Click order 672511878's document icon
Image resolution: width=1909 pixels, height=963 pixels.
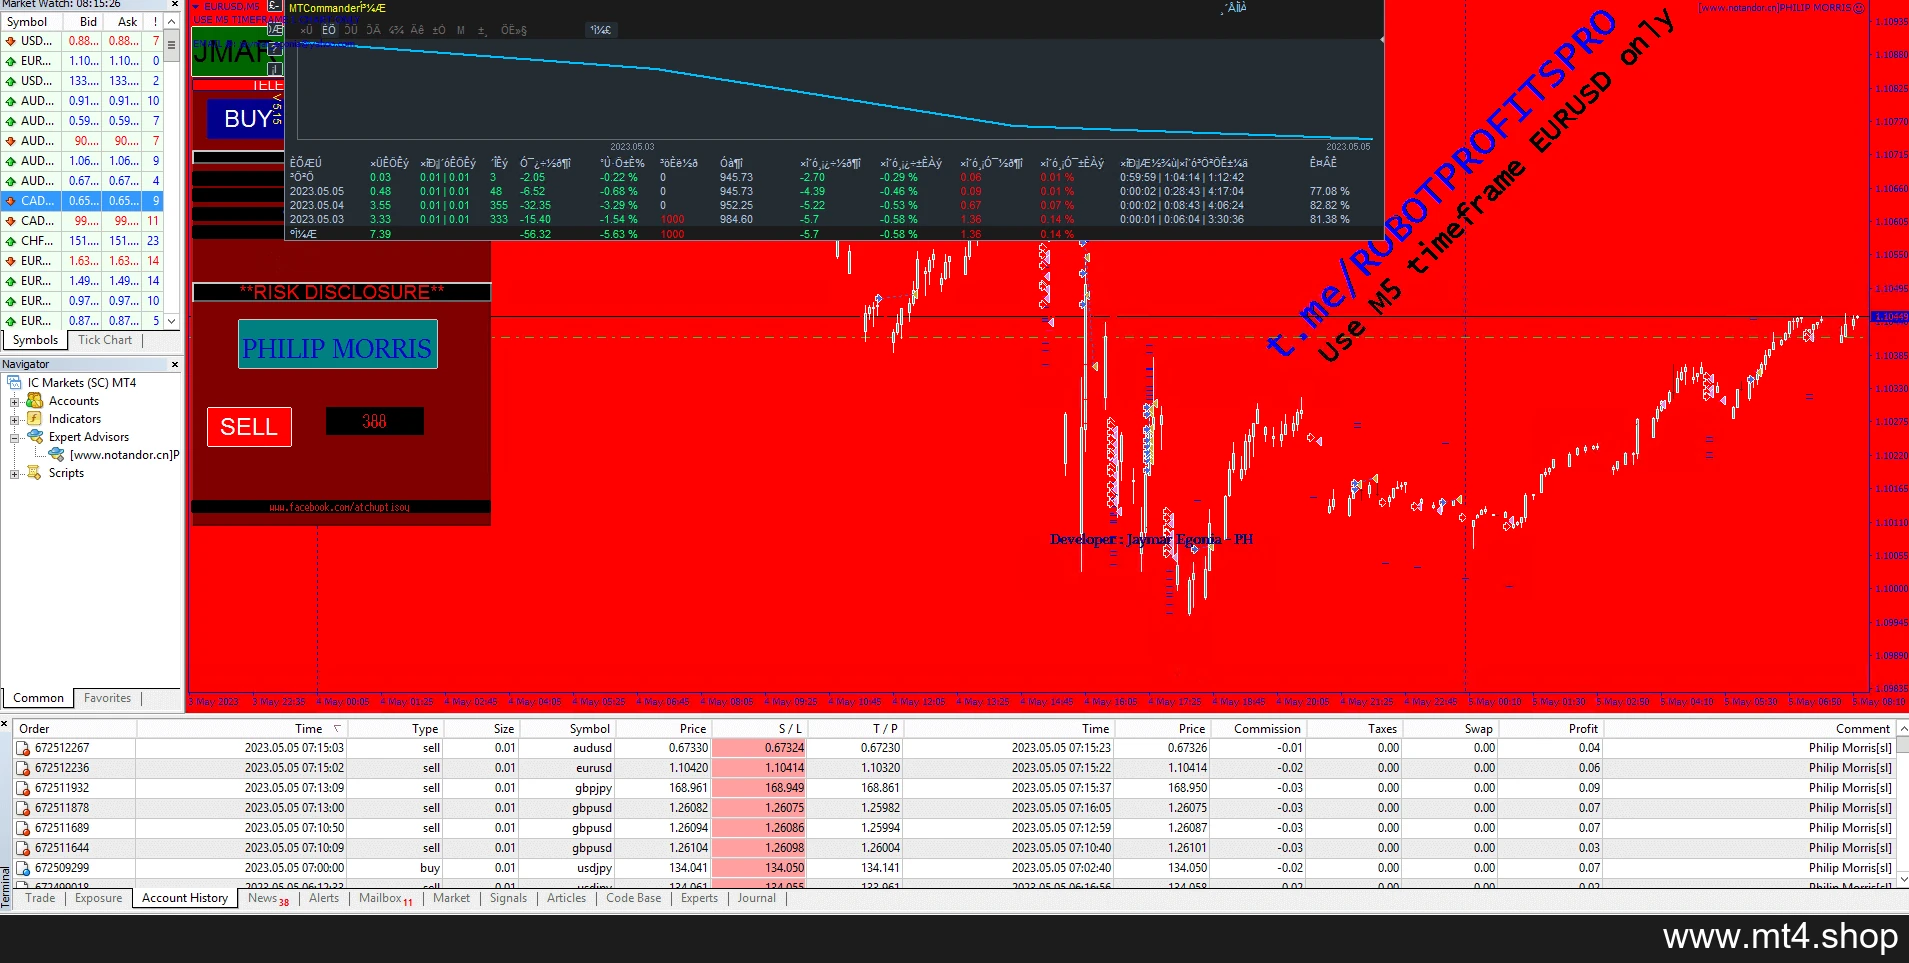[x=23, y=808]
